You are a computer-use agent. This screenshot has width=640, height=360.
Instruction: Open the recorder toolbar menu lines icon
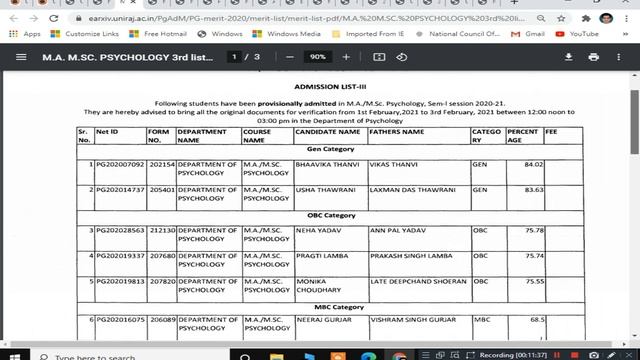[x=425, y=355]
